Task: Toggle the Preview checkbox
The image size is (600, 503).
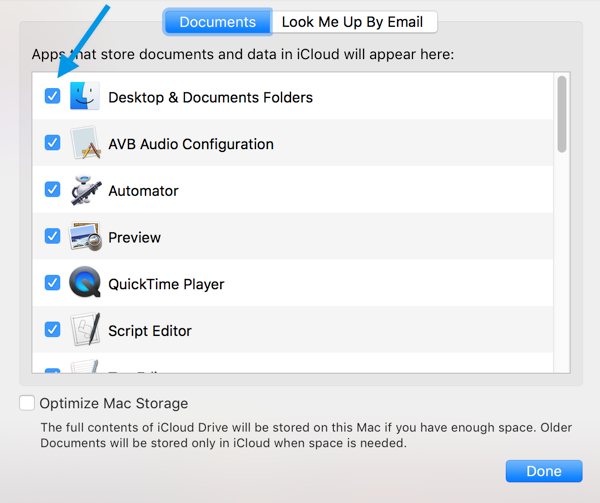Action: point(52,236)
